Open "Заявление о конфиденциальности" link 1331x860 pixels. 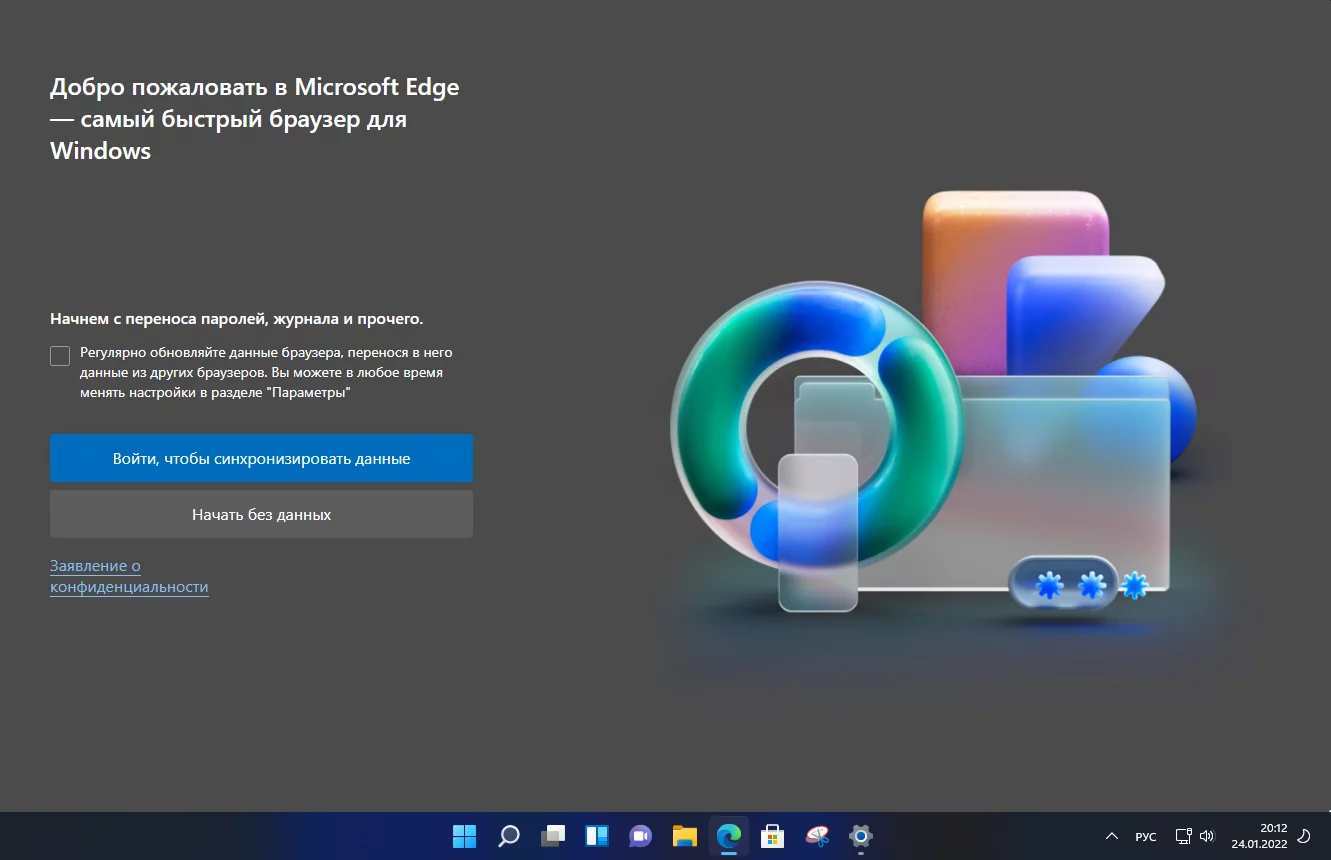(129, 577)
